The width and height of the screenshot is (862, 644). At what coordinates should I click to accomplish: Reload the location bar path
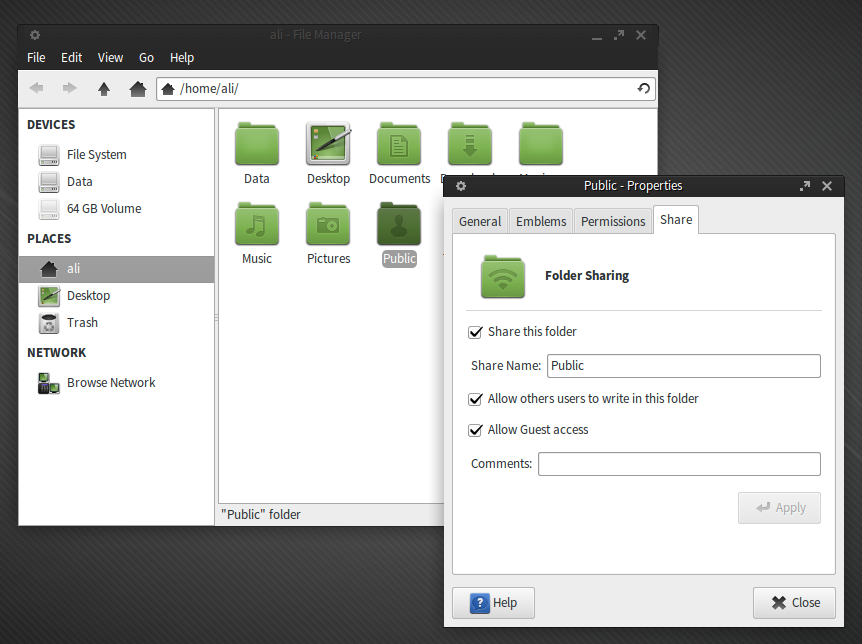644,89
